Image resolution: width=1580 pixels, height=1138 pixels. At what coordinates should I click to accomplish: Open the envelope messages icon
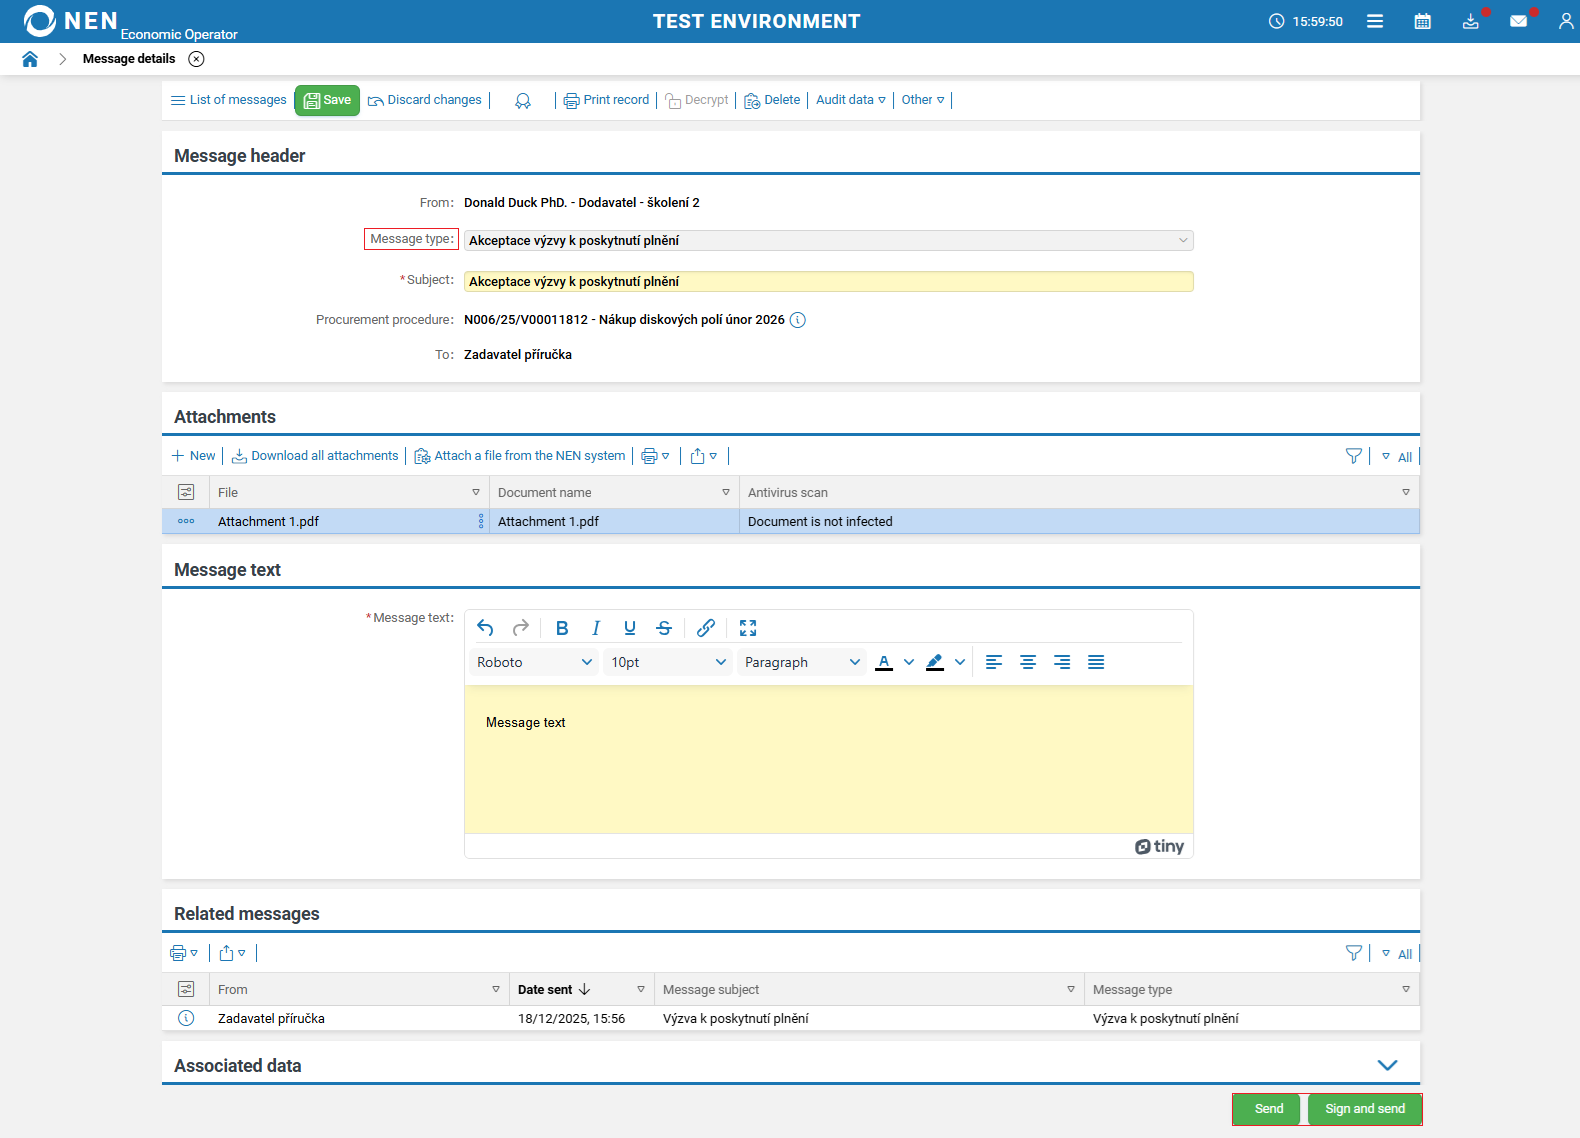click(x=1518, y=21)
